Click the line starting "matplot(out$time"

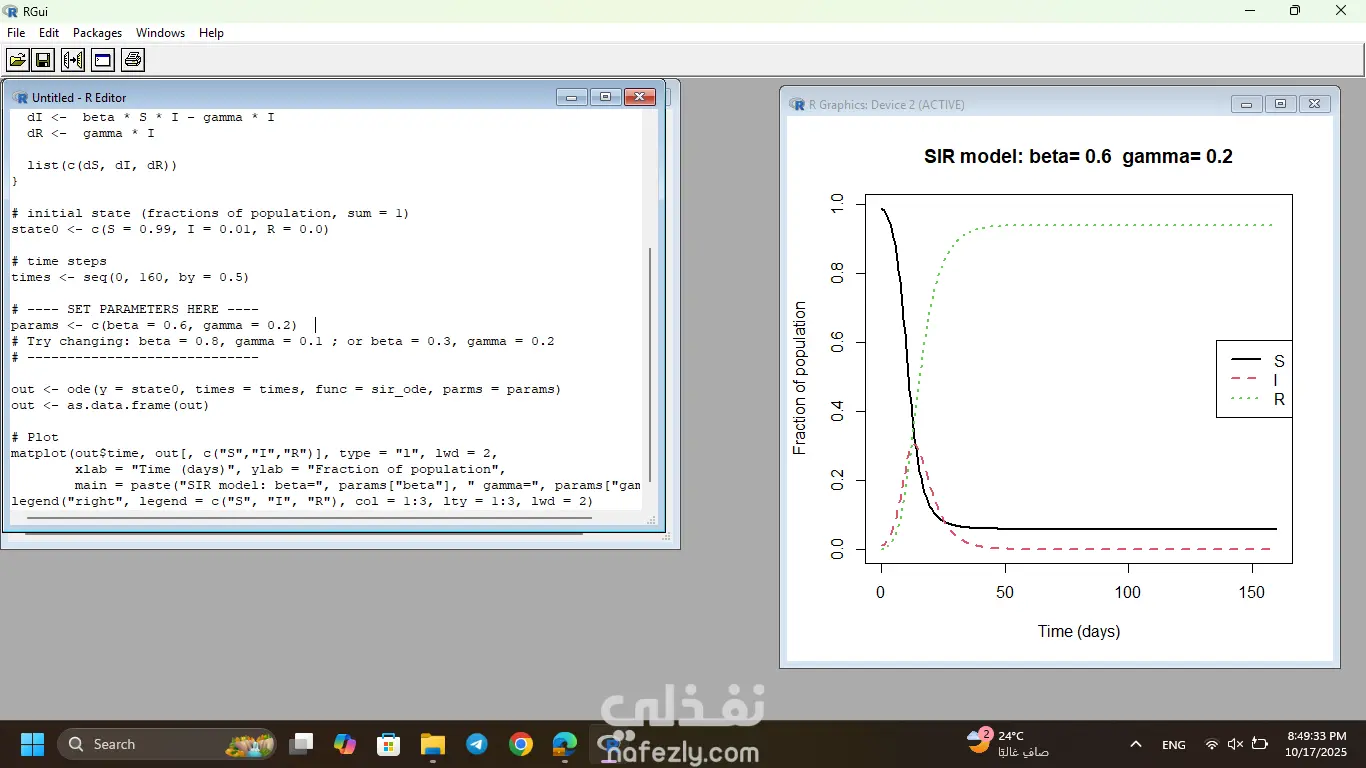[254, 453]
